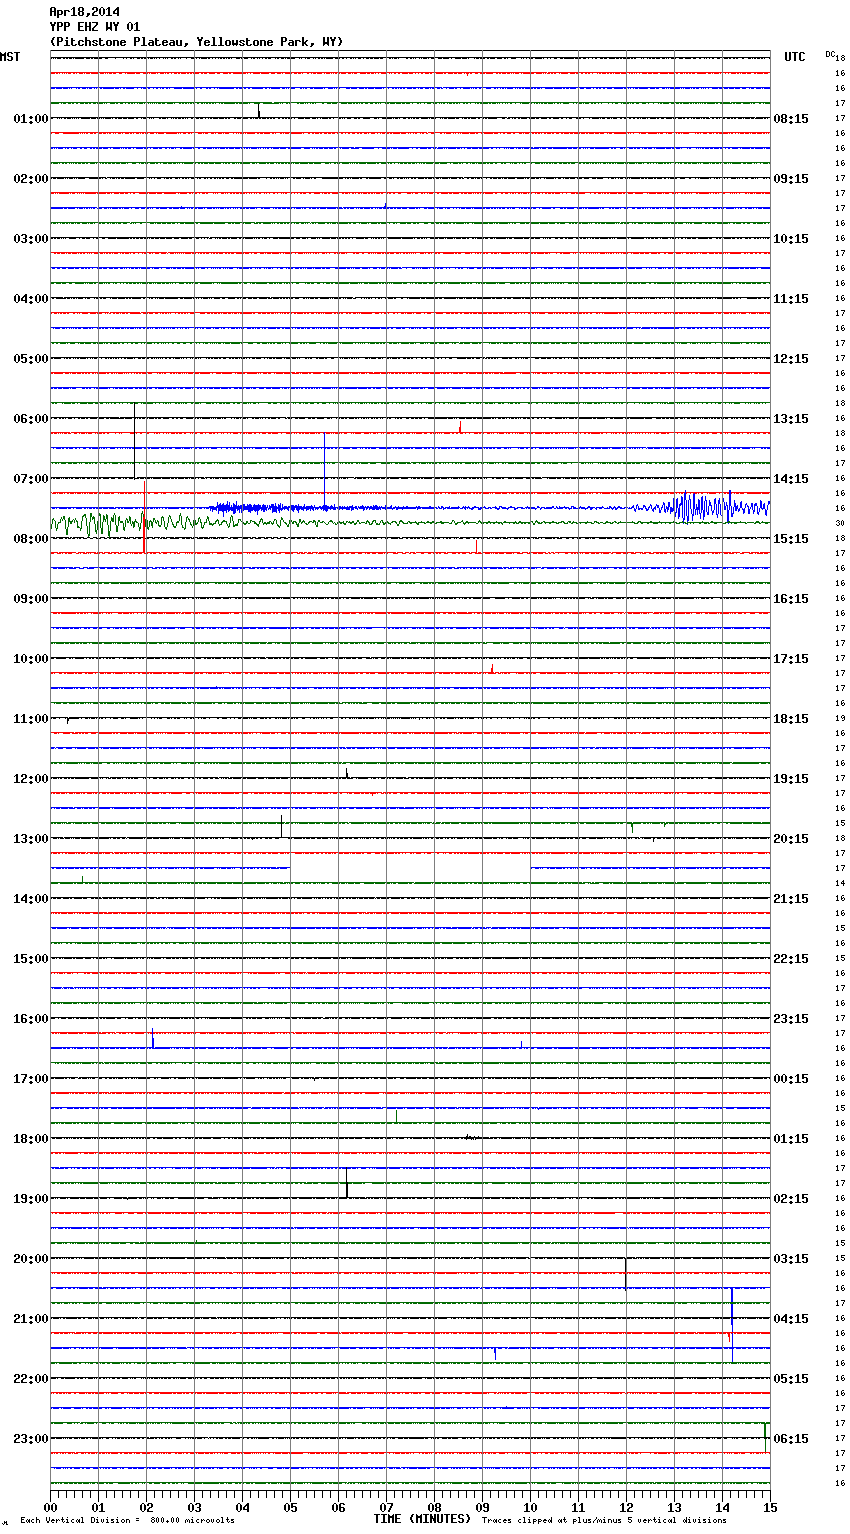The height and width of the screenshot is (1534, 850).
Task: Select the 11:00 MST time label
Action: pos(30,719)
